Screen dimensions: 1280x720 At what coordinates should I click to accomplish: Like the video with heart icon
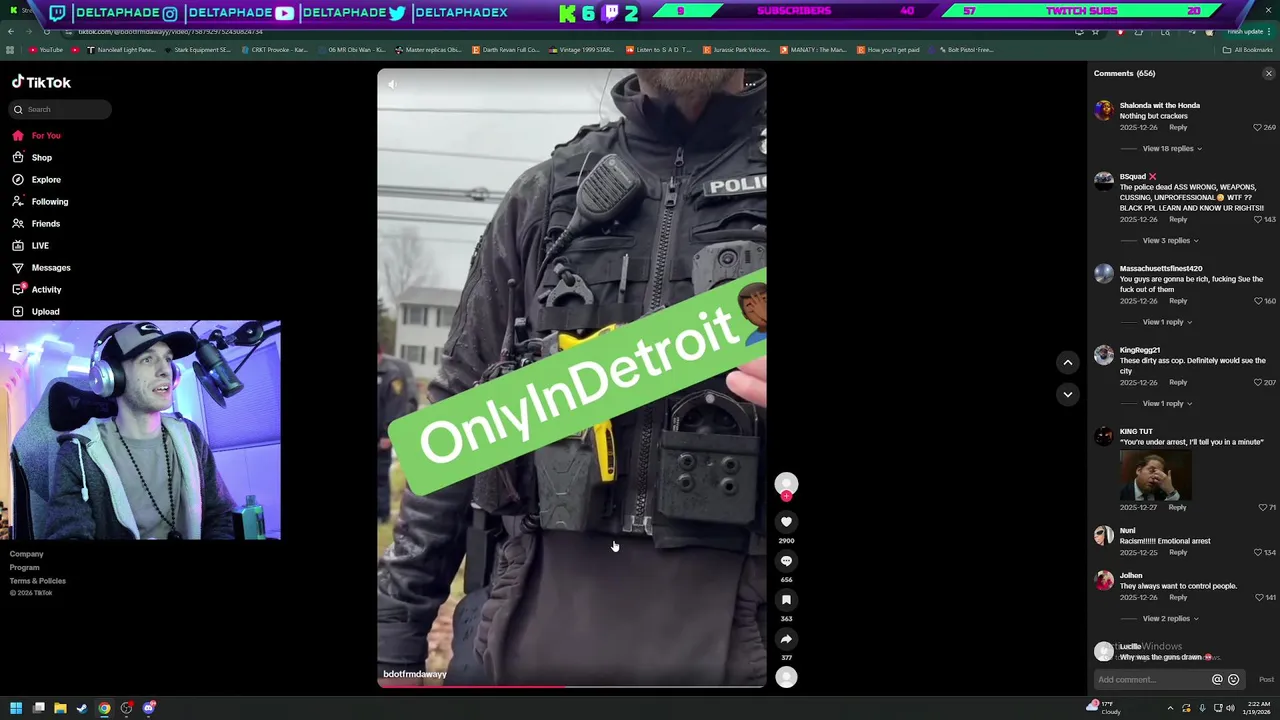786,522
